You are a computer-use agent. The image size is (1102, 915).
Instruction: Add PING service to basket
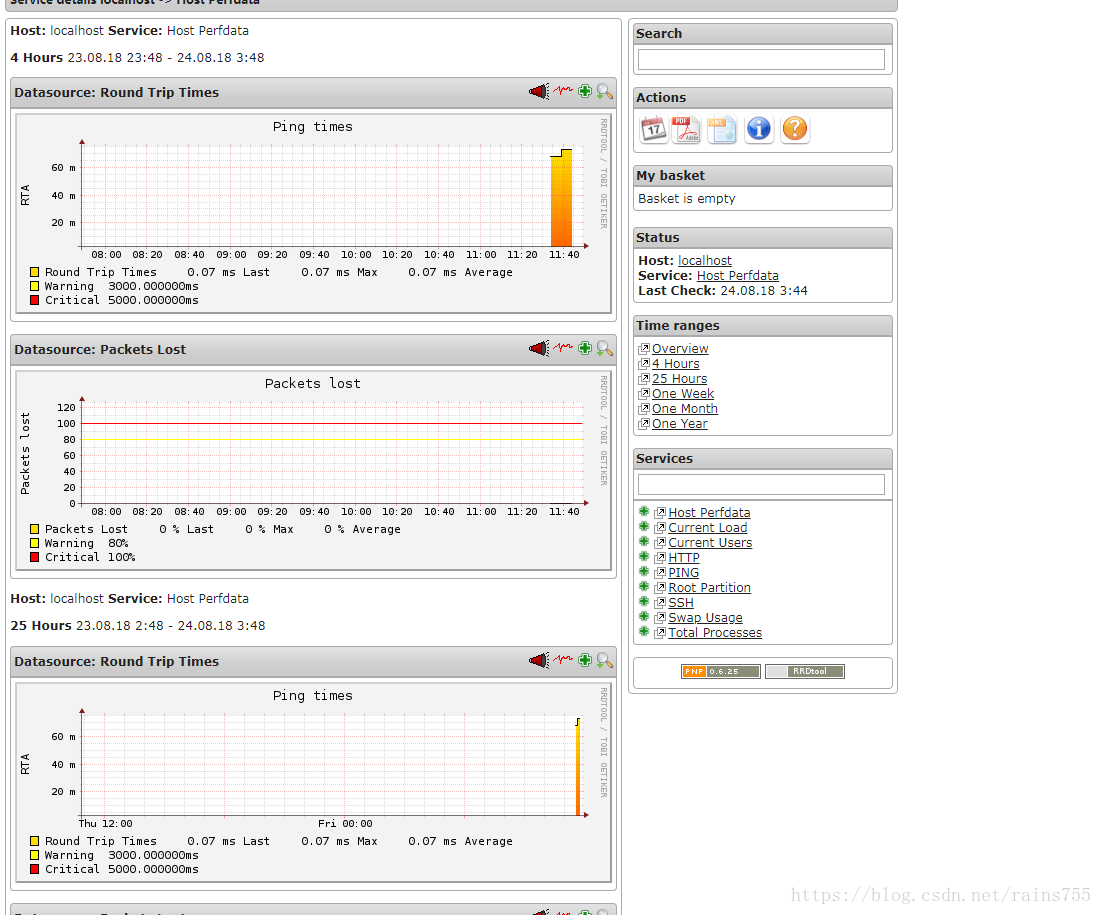click(644, 571)
